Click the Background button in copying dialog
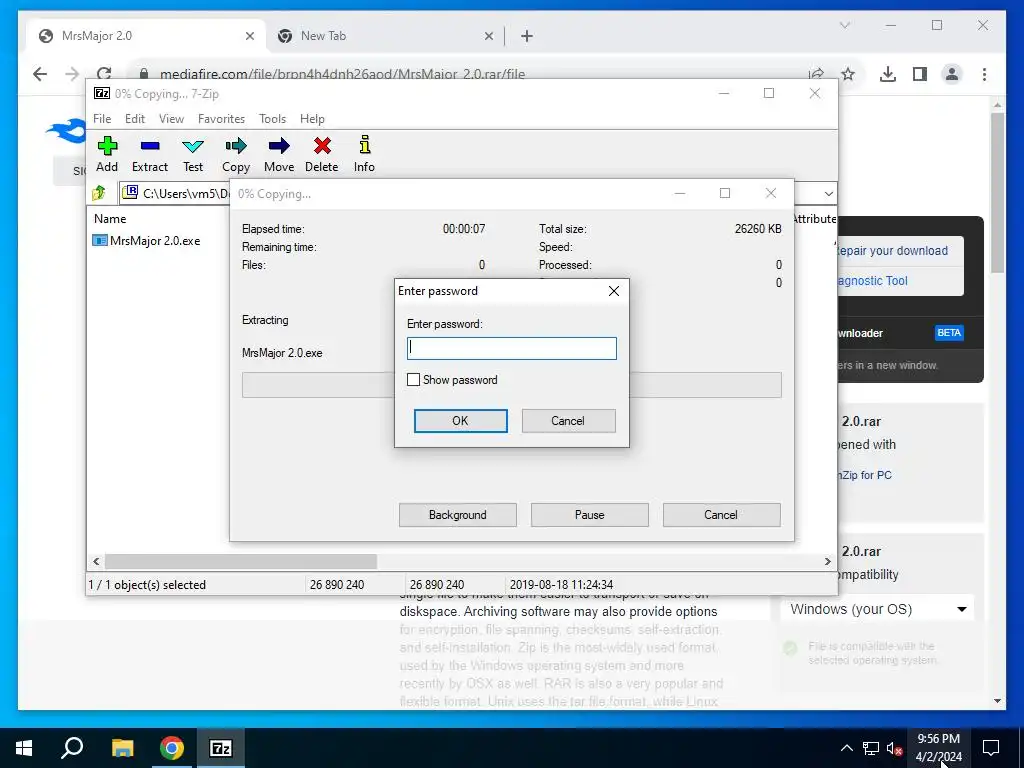The width and height of the screenshot is (1024, 768). coord(458,515)
